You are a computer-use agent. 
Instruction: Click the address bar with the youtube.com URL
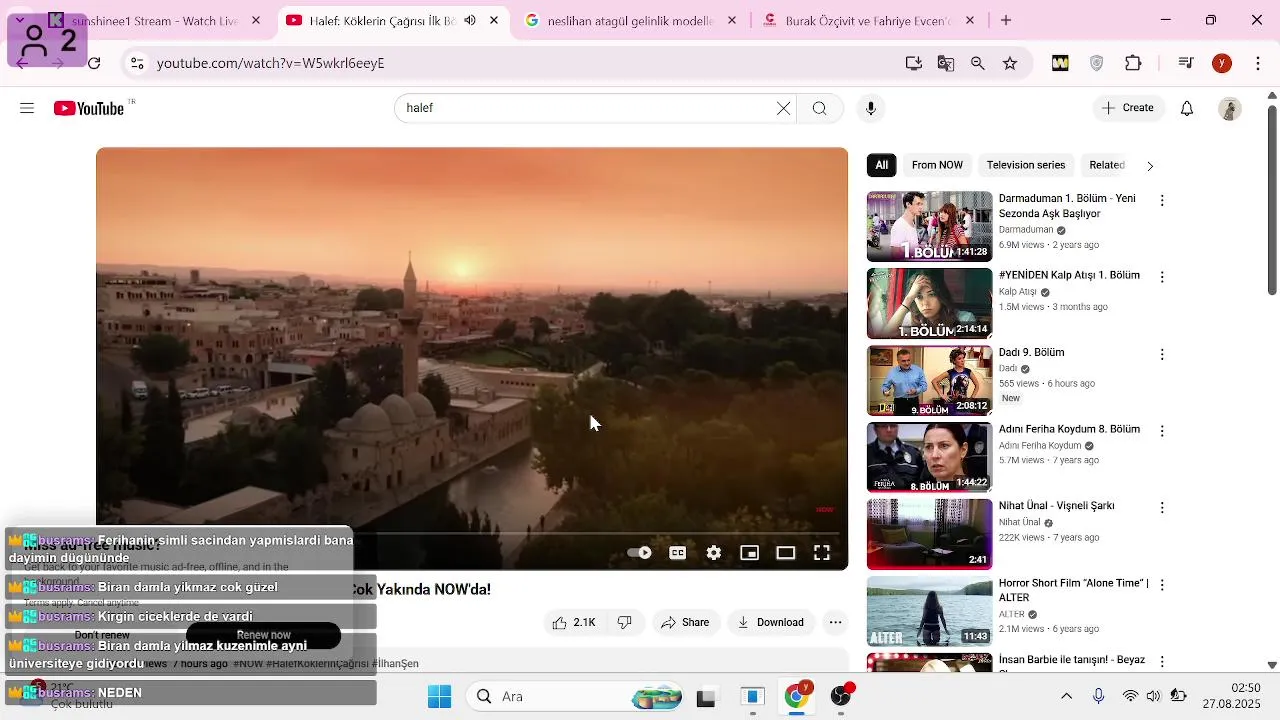(520, 63)
